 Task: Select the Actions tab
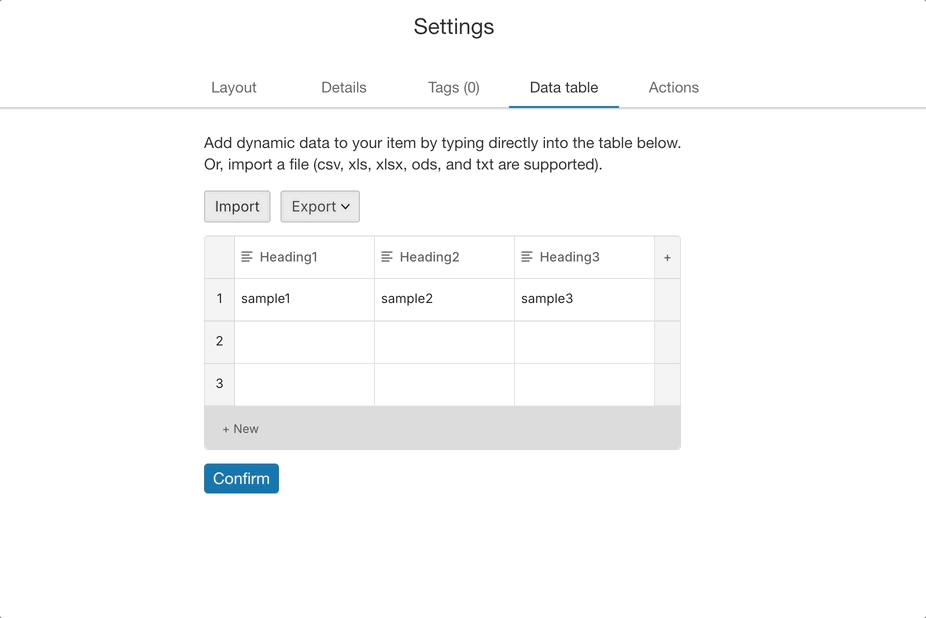pos(674,88)
